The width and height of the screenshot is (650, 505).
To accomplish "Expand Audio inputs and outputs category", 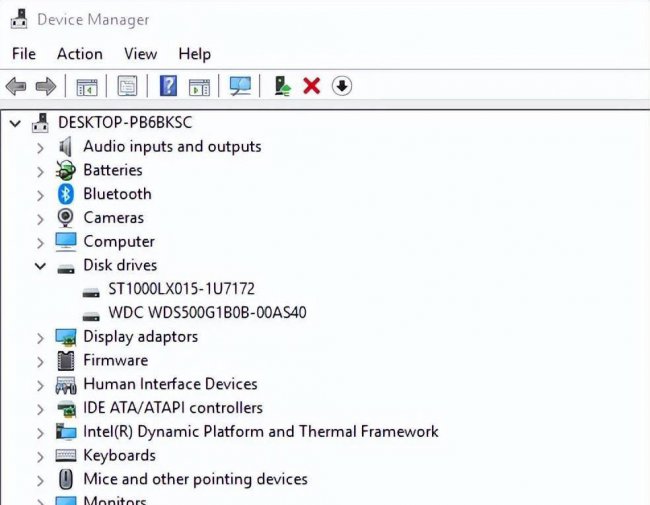I will (x=40, y=148).
